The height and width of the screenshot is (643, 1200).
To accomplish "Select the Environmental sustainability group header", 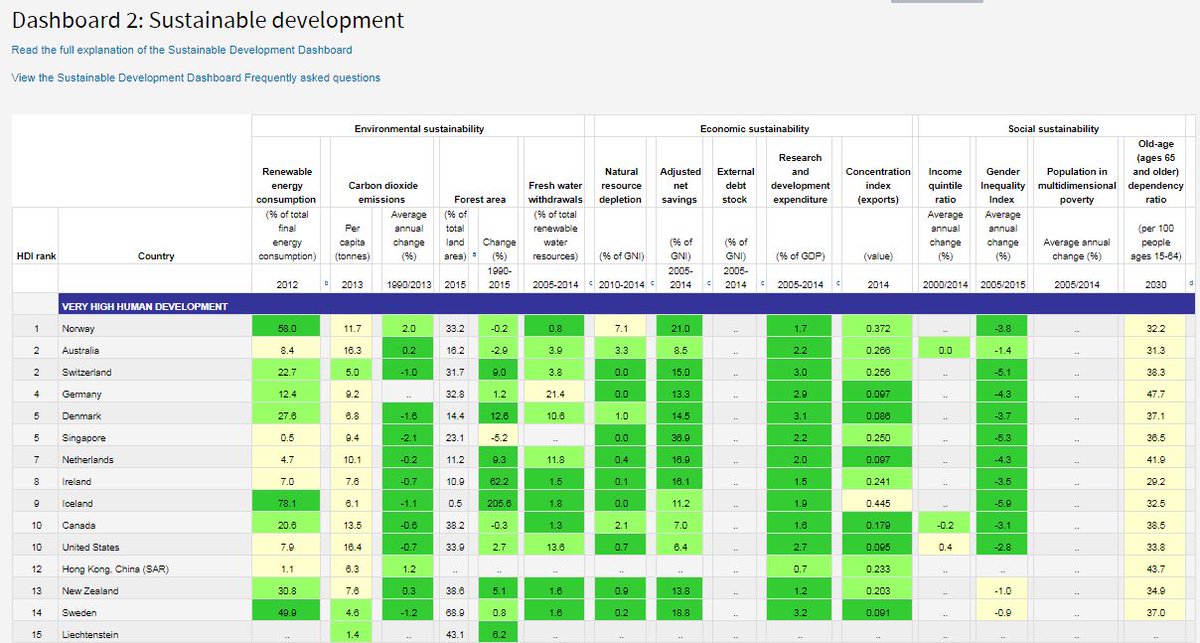I will [x=419, y=129].
